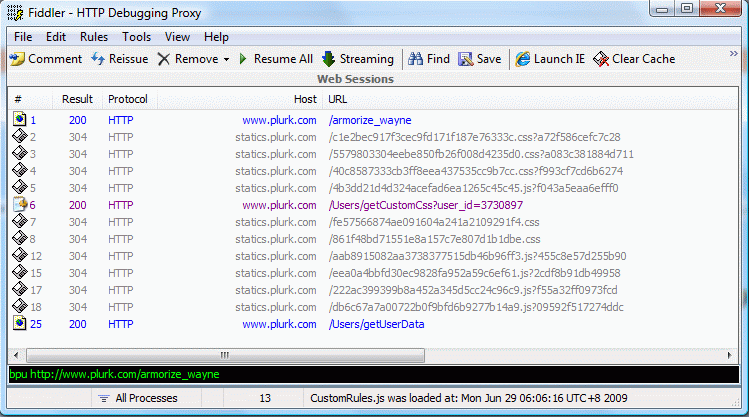749x417 pixels.
Task: Click the horizontal scrollbar thumb
Action: pos(225,355)
